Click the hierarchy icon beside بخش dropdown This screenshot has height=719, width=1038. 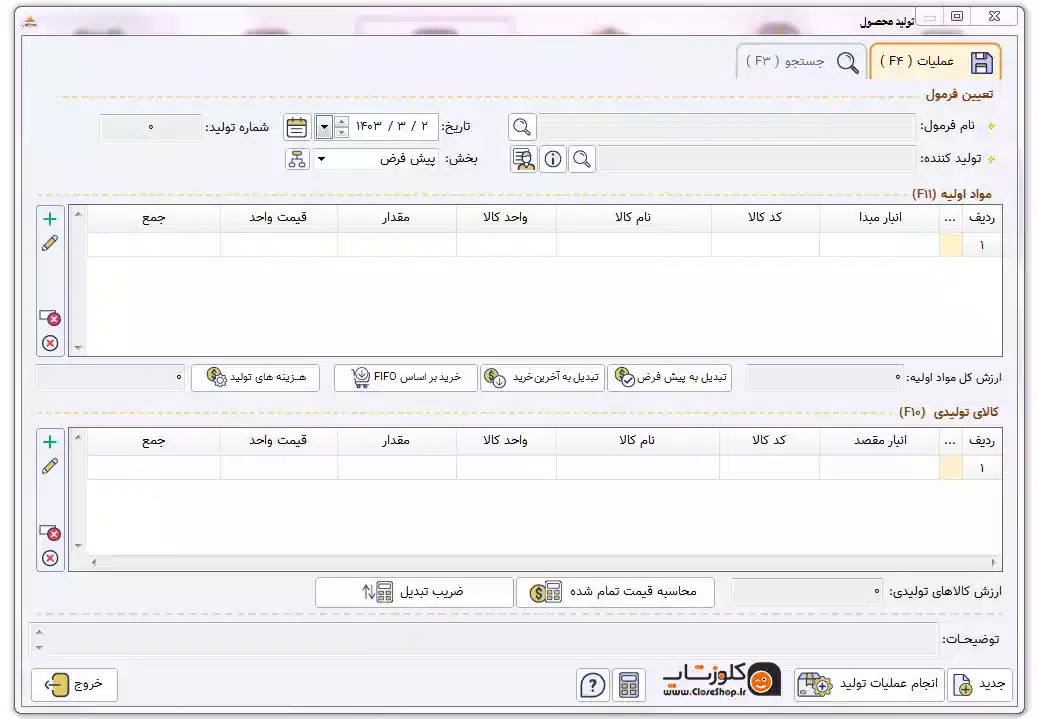click(297, 159)
